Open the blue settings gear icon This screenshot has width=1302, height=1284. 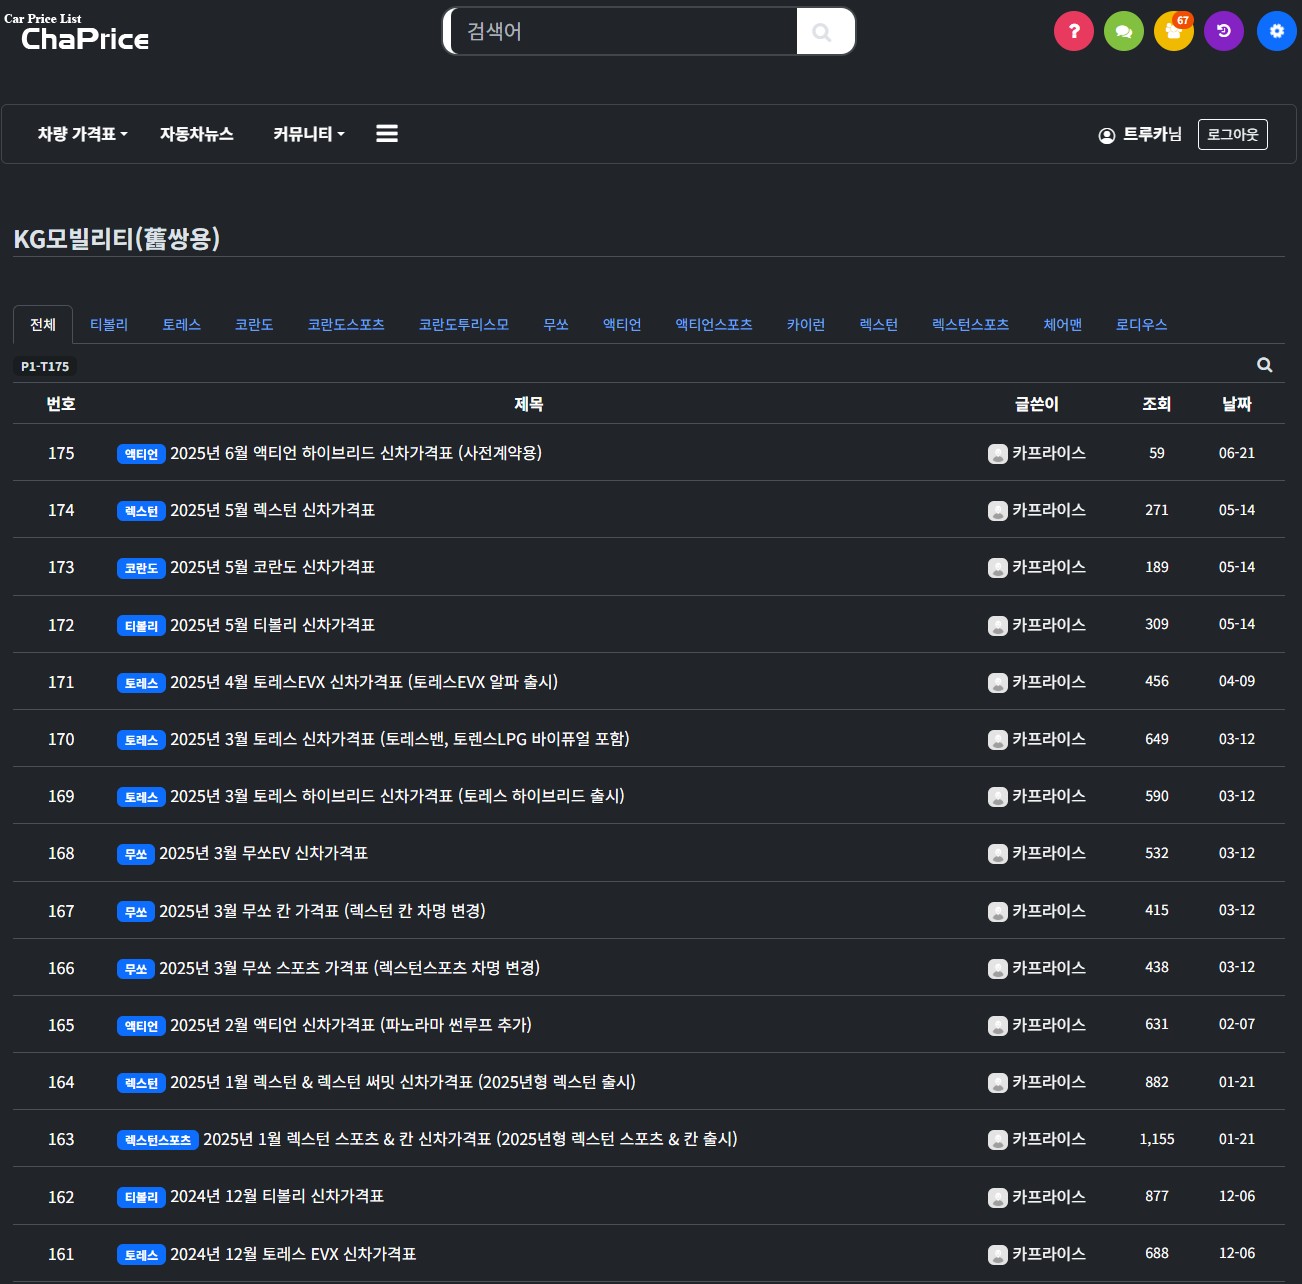pyautogui.click(x=1276, y=31)
